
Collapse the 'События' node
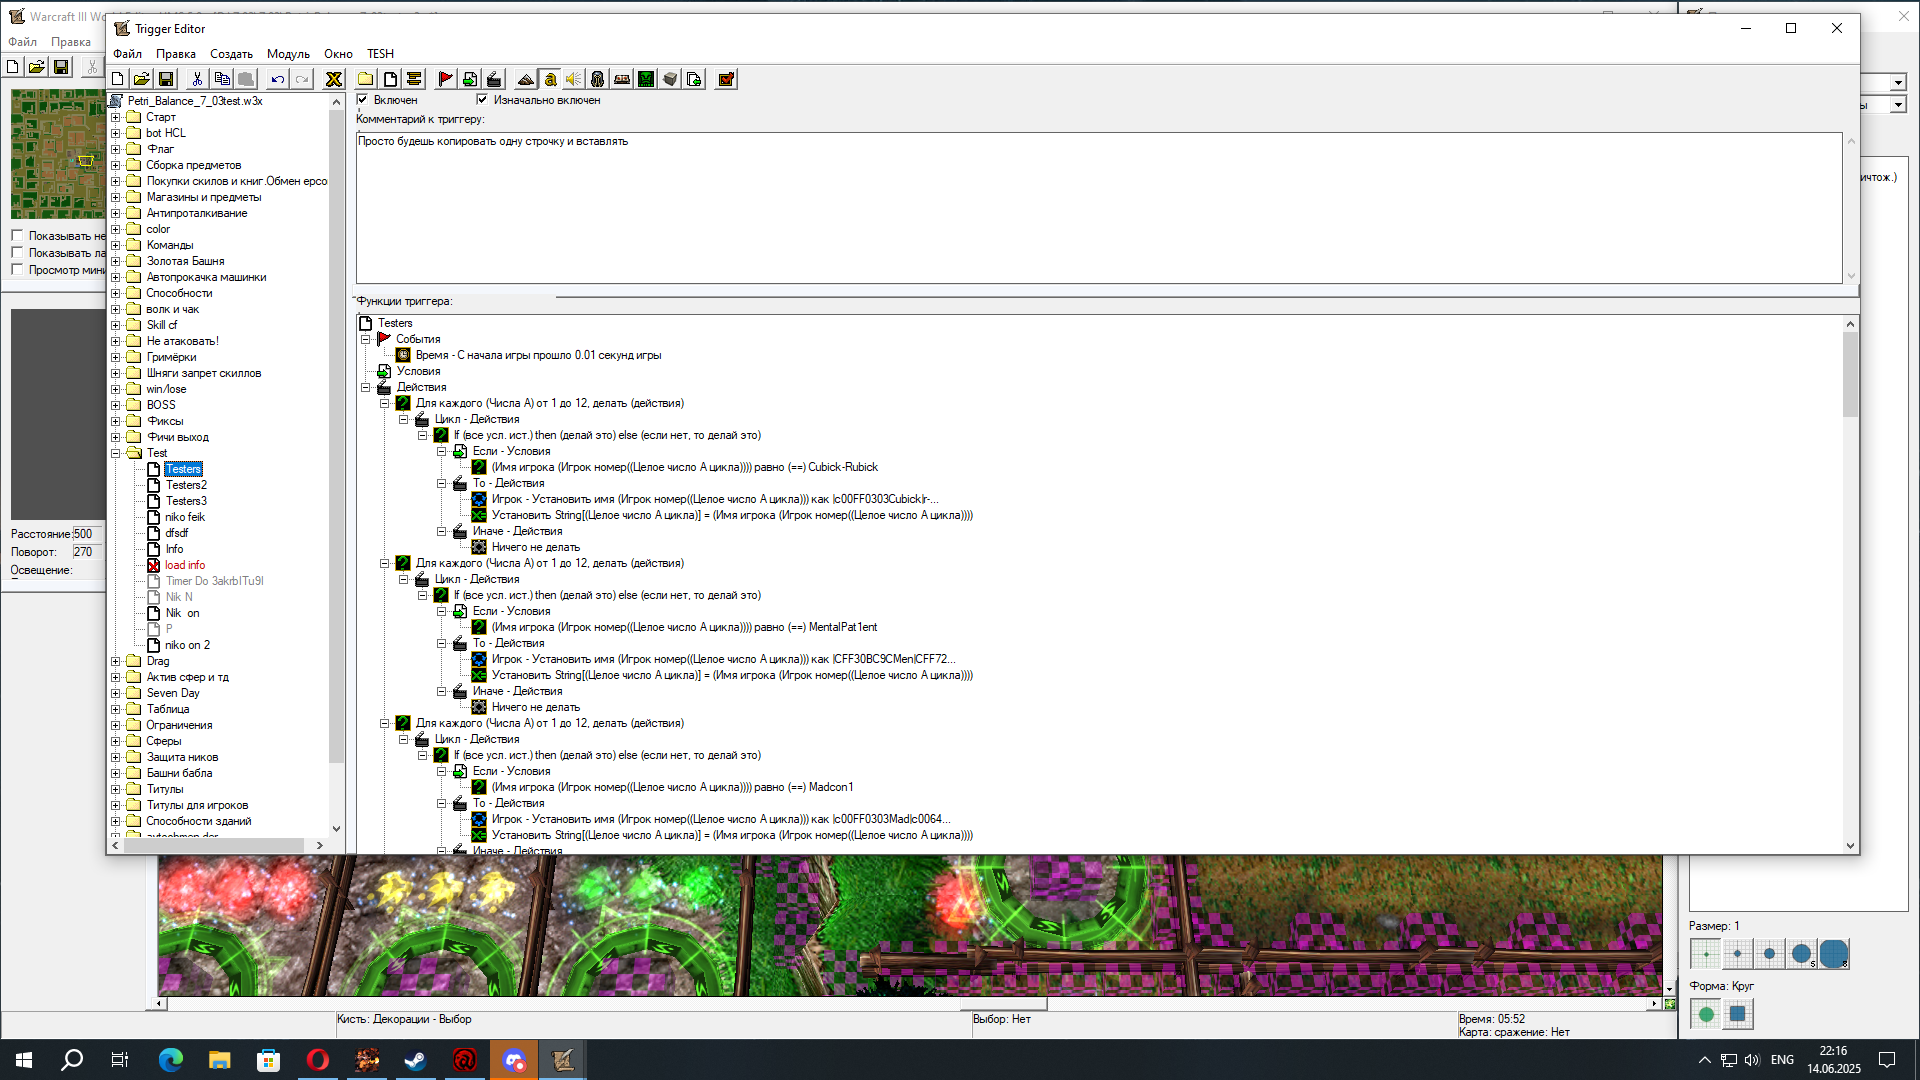(366, 339)
